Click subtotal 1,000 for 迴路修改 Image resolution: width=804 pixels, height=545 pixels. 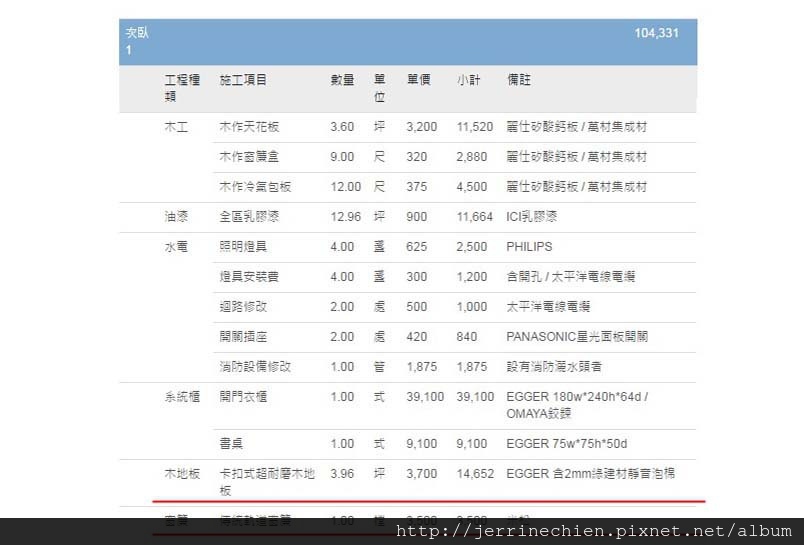472,307
